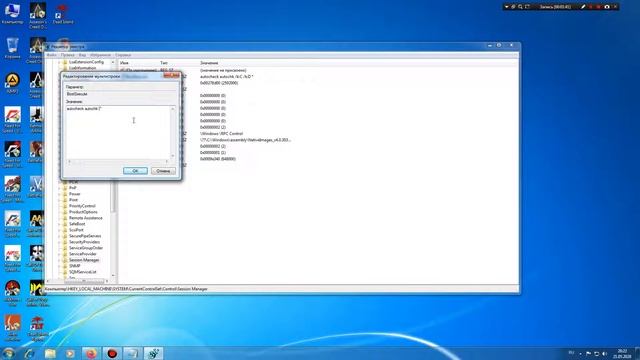Open the Компьютер desktop icon
Image resolution: width=640 pixels, height=360 pixels.
click(12, 13)
